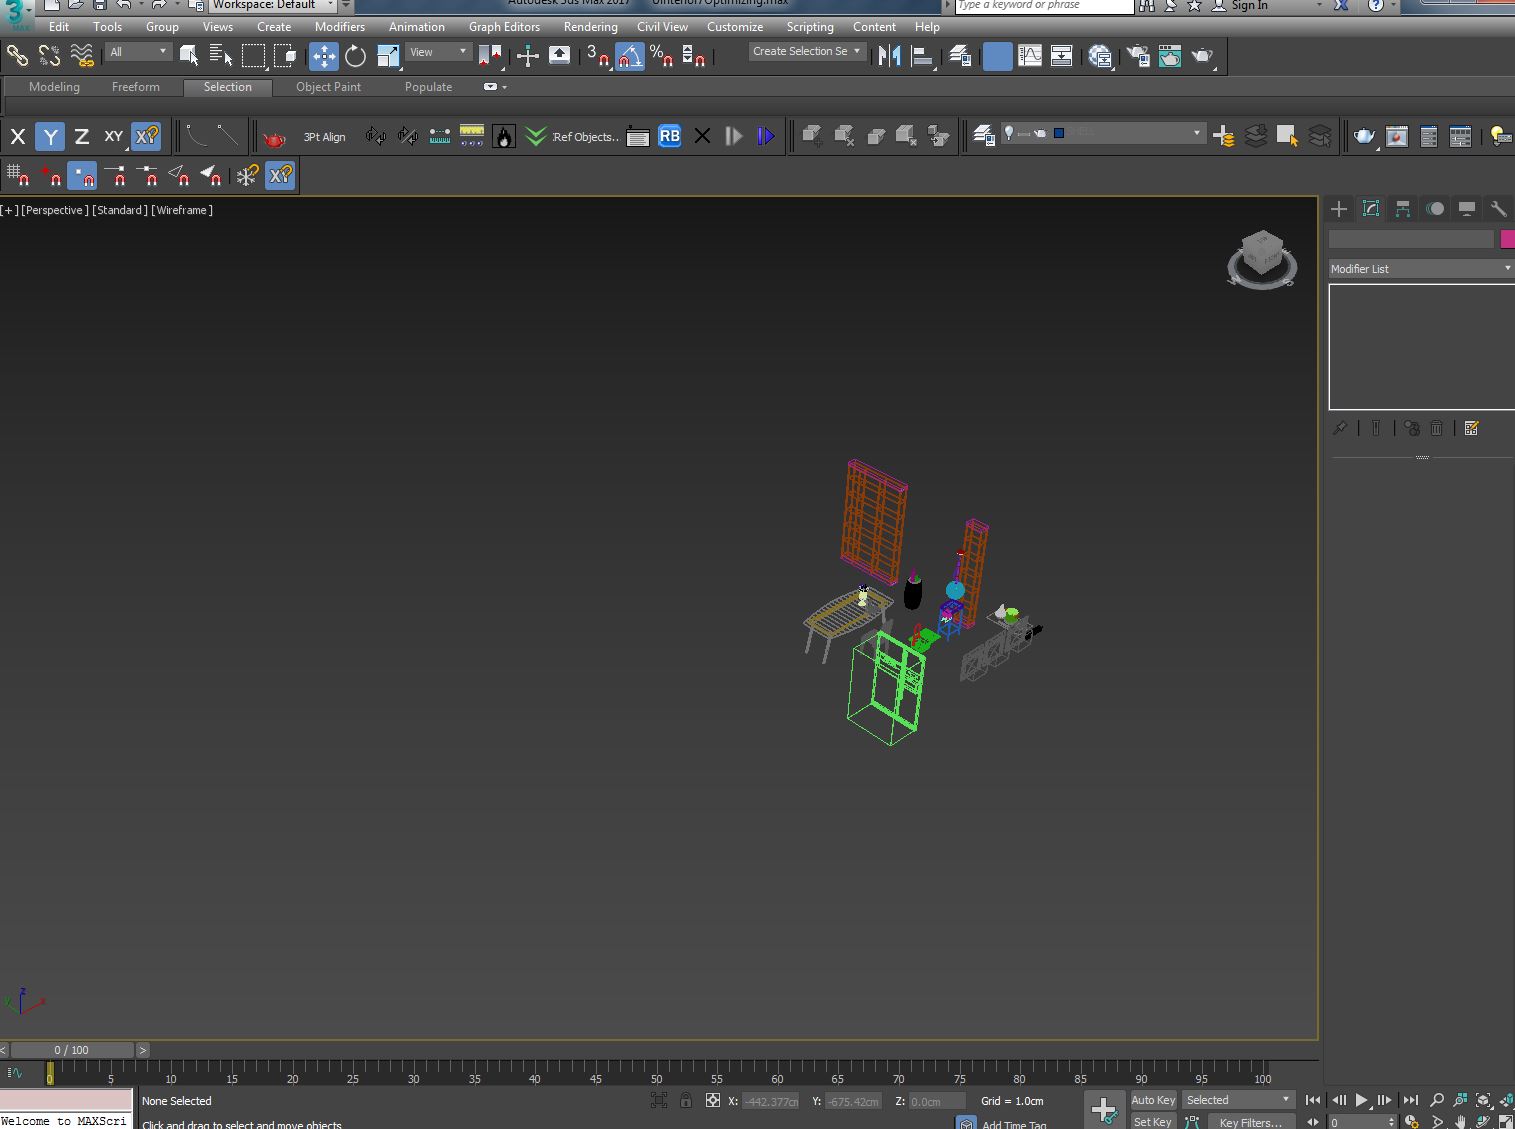This screenshot has height=1129, width=1515.
Task: Restrict transform to the Z axis
Action: coord(82,136)
